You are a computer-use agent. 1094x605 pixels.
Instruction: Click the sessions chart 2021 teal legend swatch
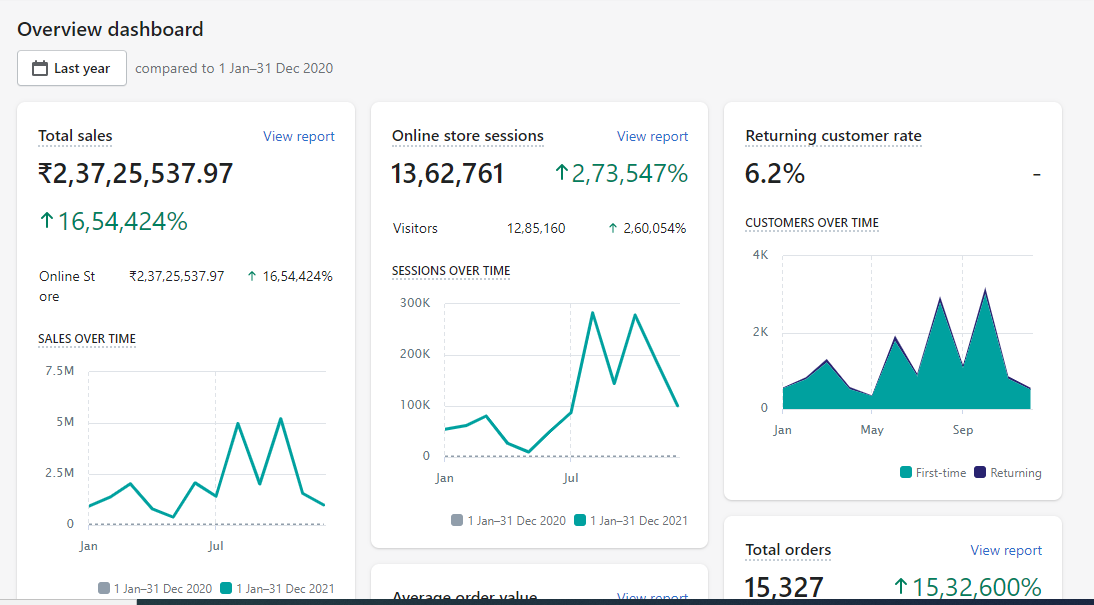tap(580, 521)
